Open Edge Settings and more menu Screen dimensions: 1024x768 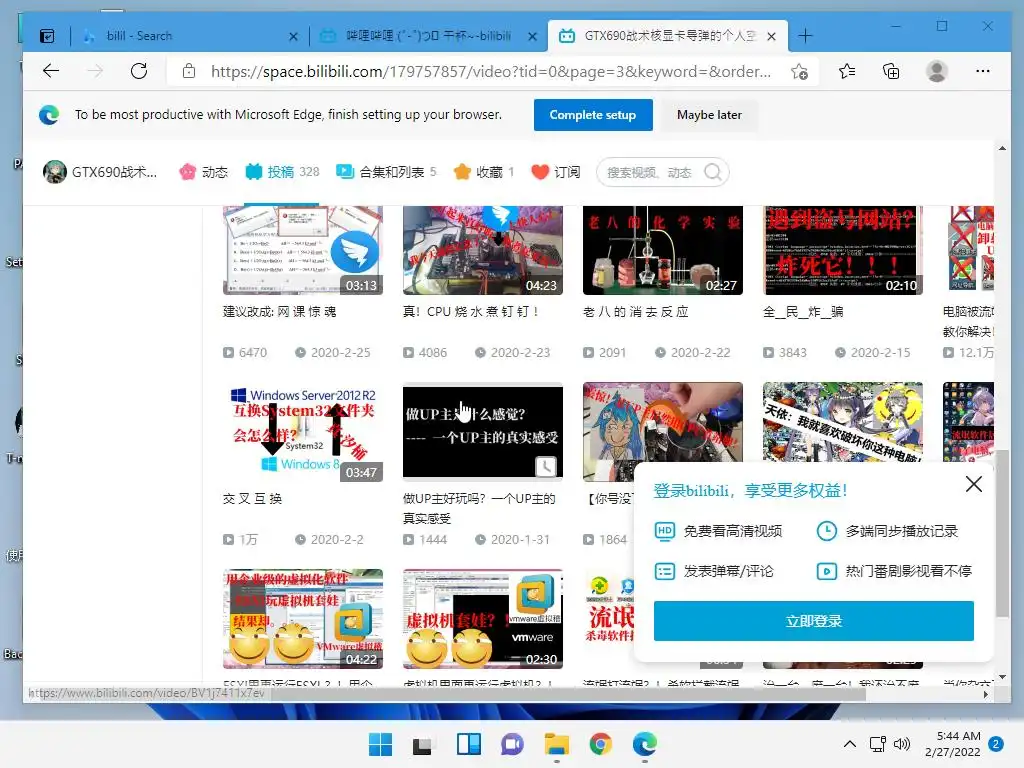coord(982,71)
